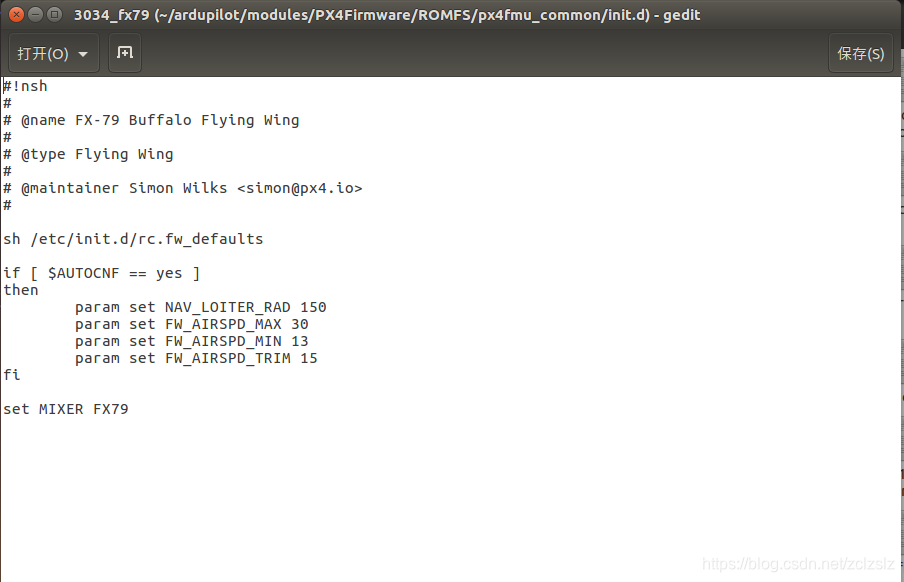This screenshot has height=582, width=904.
Task: Close the gedit window with red button
Action: point(16,14)
